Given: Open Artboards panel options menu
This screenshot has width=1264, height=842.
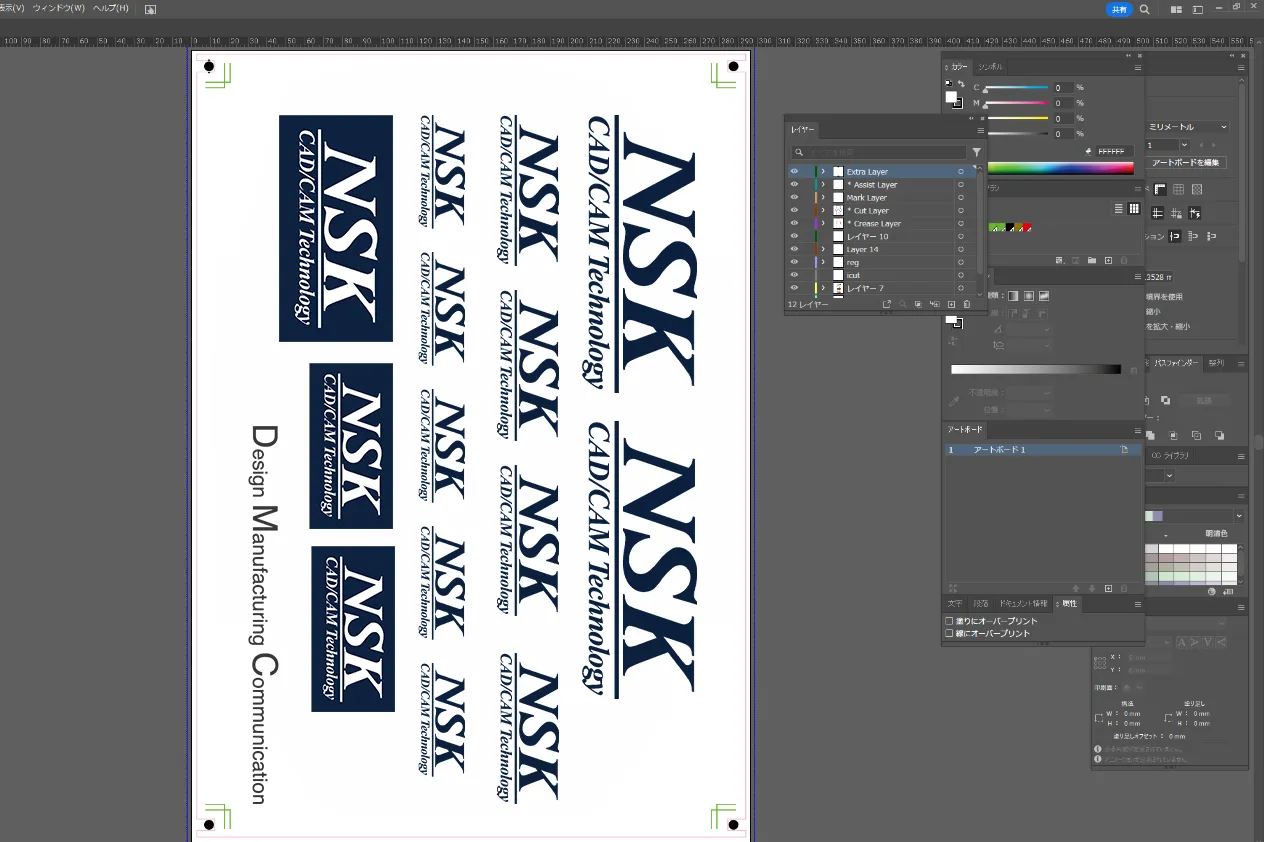Looking at the screenshot, I should point(1137,430).
